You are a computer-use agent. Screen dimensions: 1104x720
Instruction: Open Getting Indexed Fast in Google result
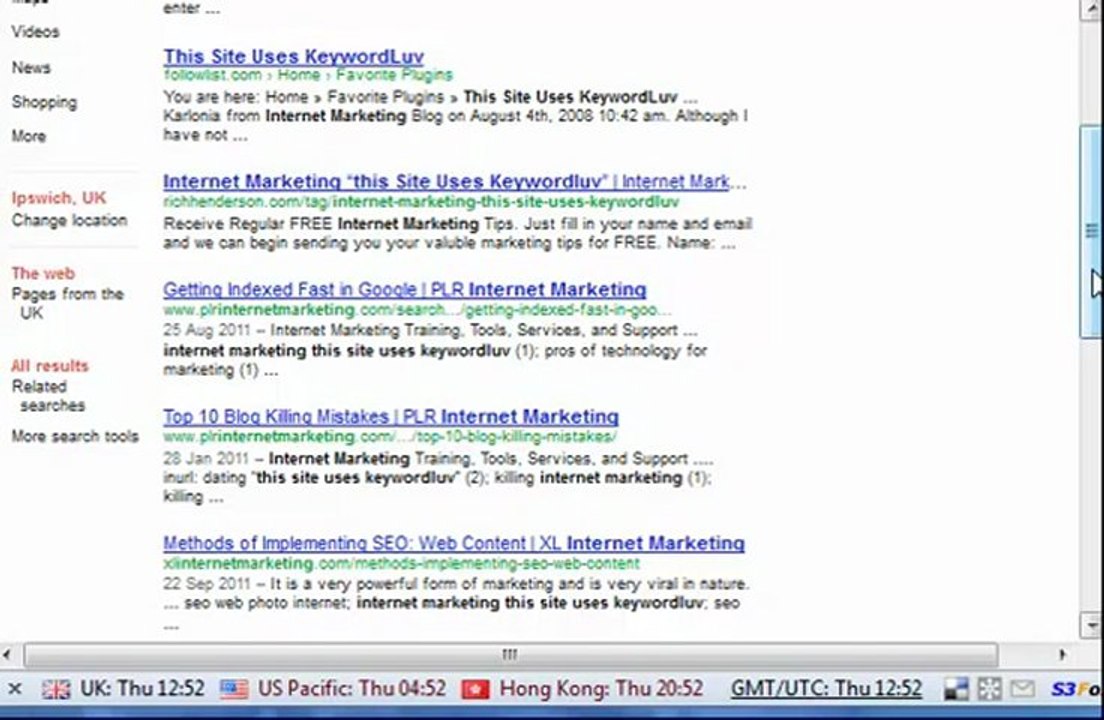(405, 289)
